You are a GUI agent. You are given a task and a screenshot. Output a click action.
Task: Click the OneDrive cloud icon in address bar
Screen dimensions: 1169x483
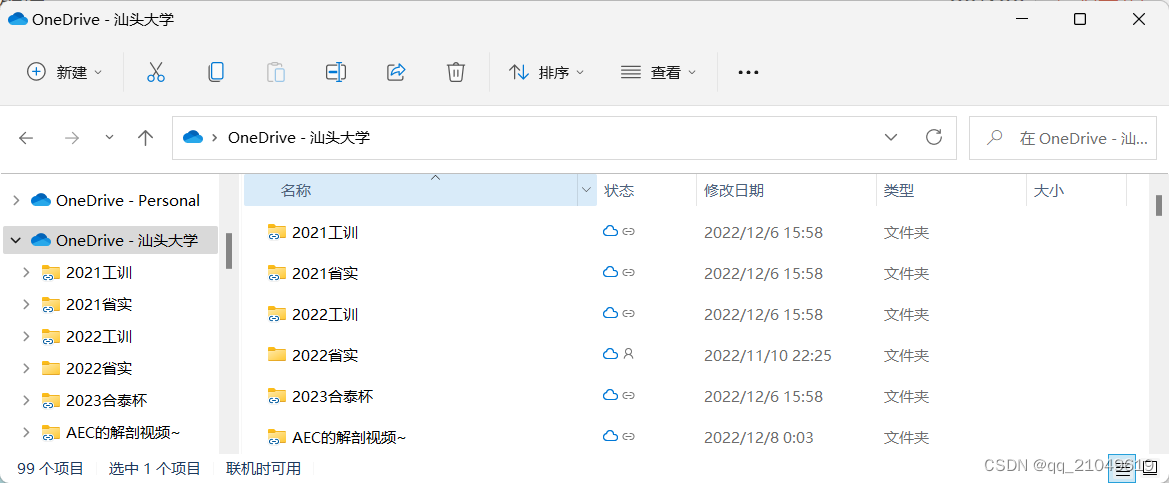point(193,137)
